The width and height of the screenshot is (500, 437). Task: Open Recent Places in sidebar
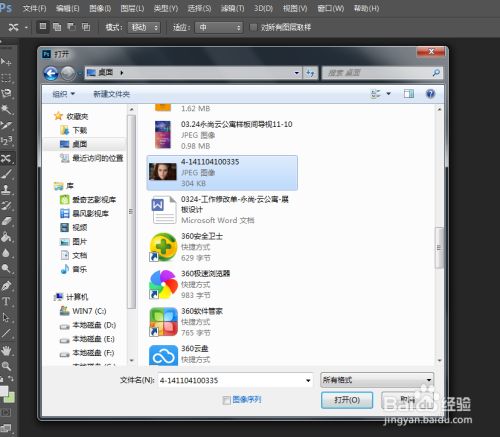click(91, 158)
